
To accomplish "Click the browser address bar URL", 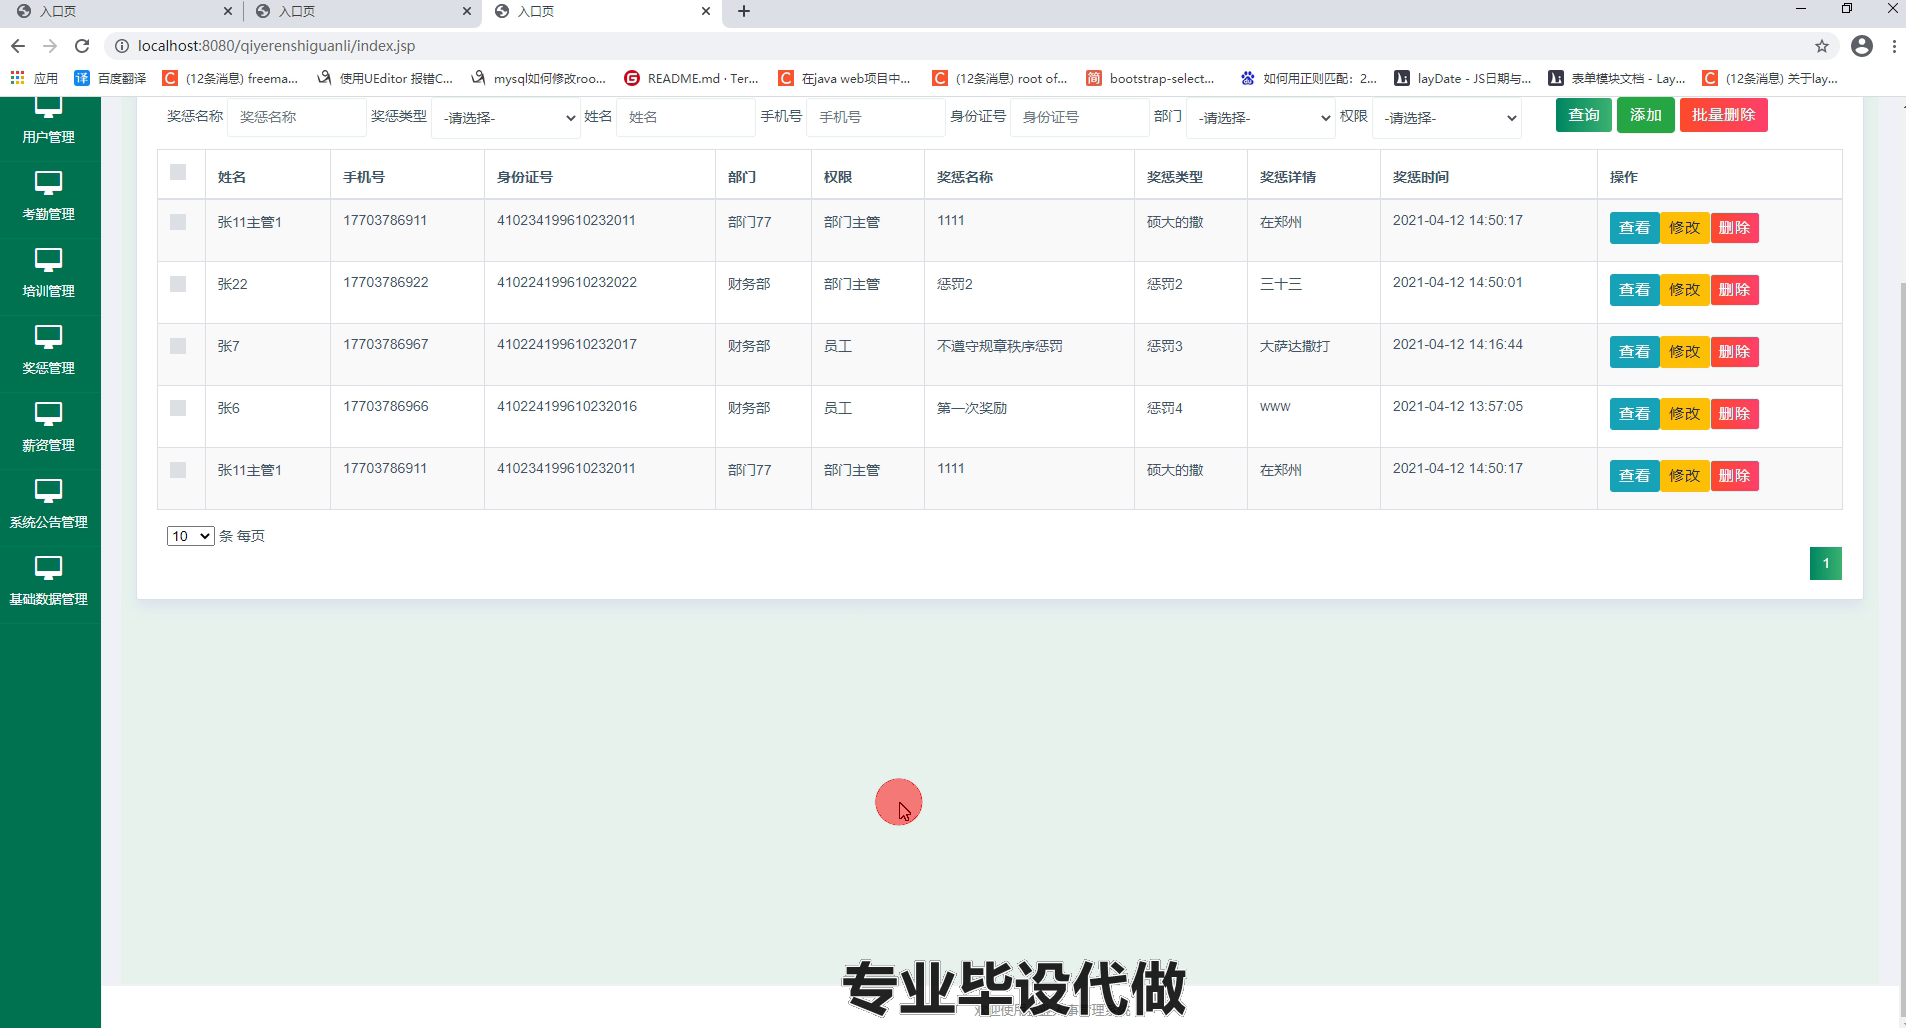I will click(x=277, y=46).
